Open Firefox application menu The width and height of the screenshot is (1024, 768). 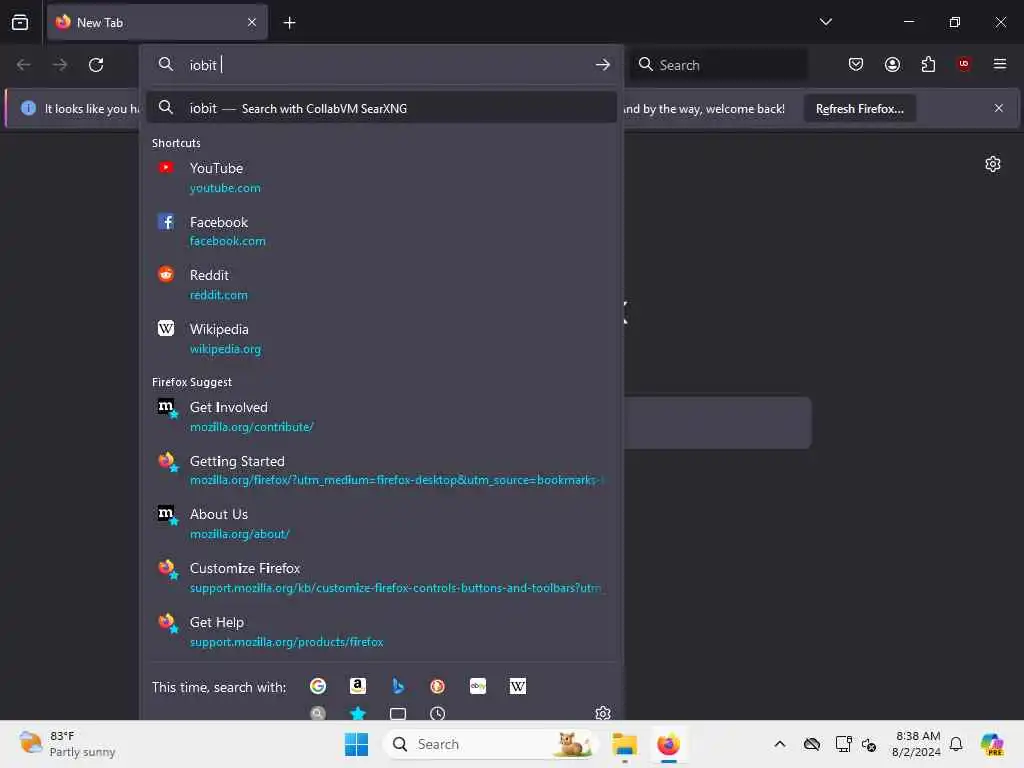click(x=1000, y=64)
